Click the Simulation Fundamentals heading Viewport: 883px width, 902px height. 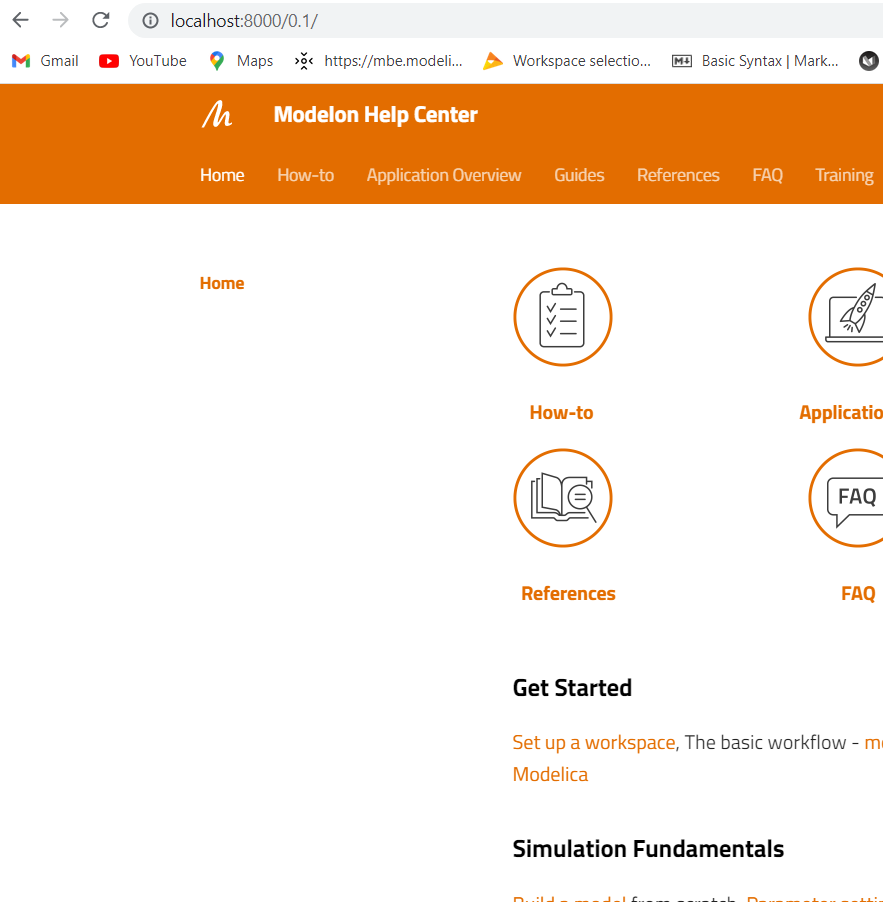coord(648,849)
